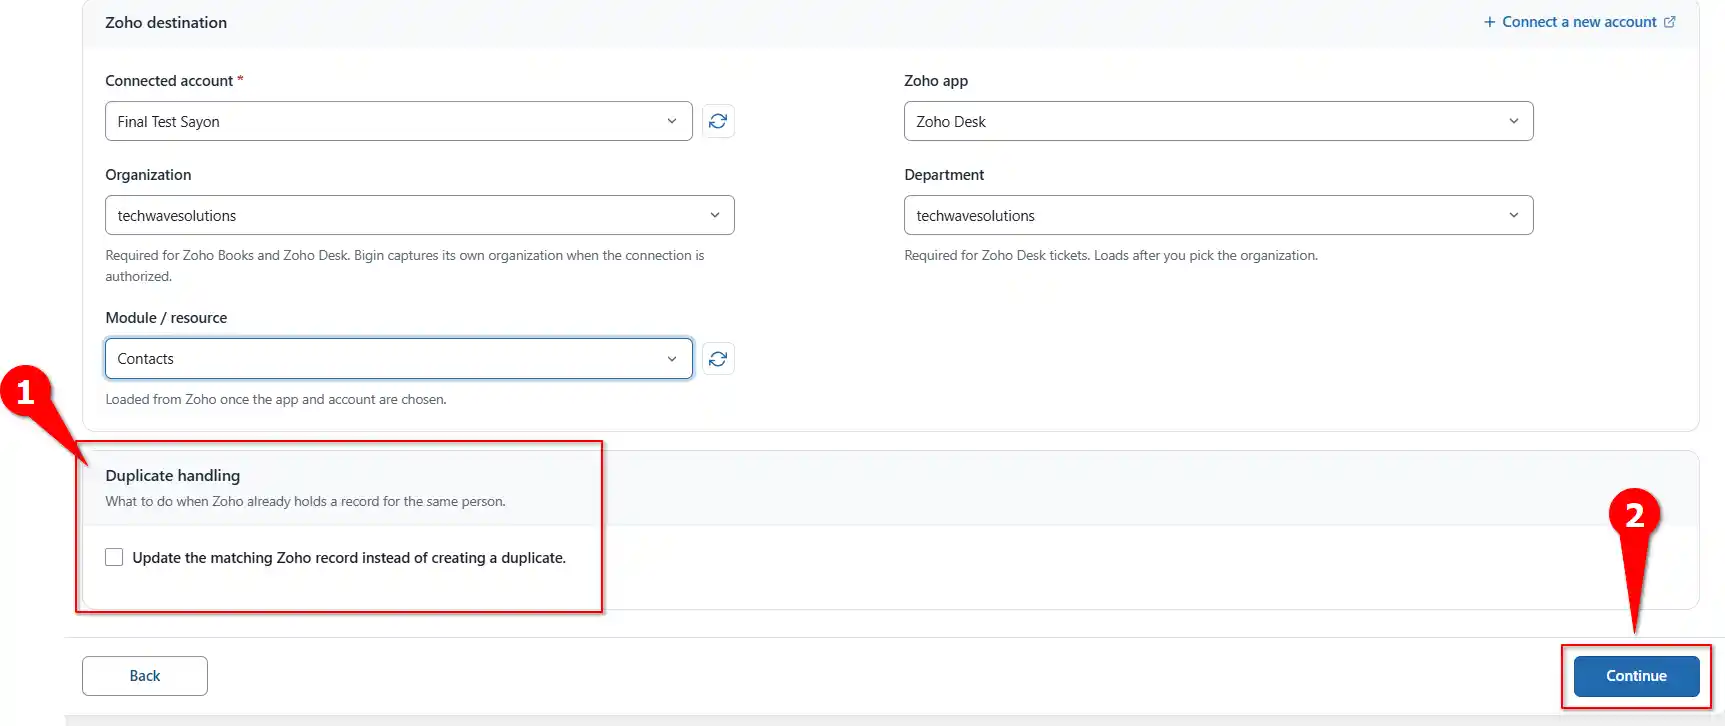
Task: Click the Organization field label
Action: [148, 175]
